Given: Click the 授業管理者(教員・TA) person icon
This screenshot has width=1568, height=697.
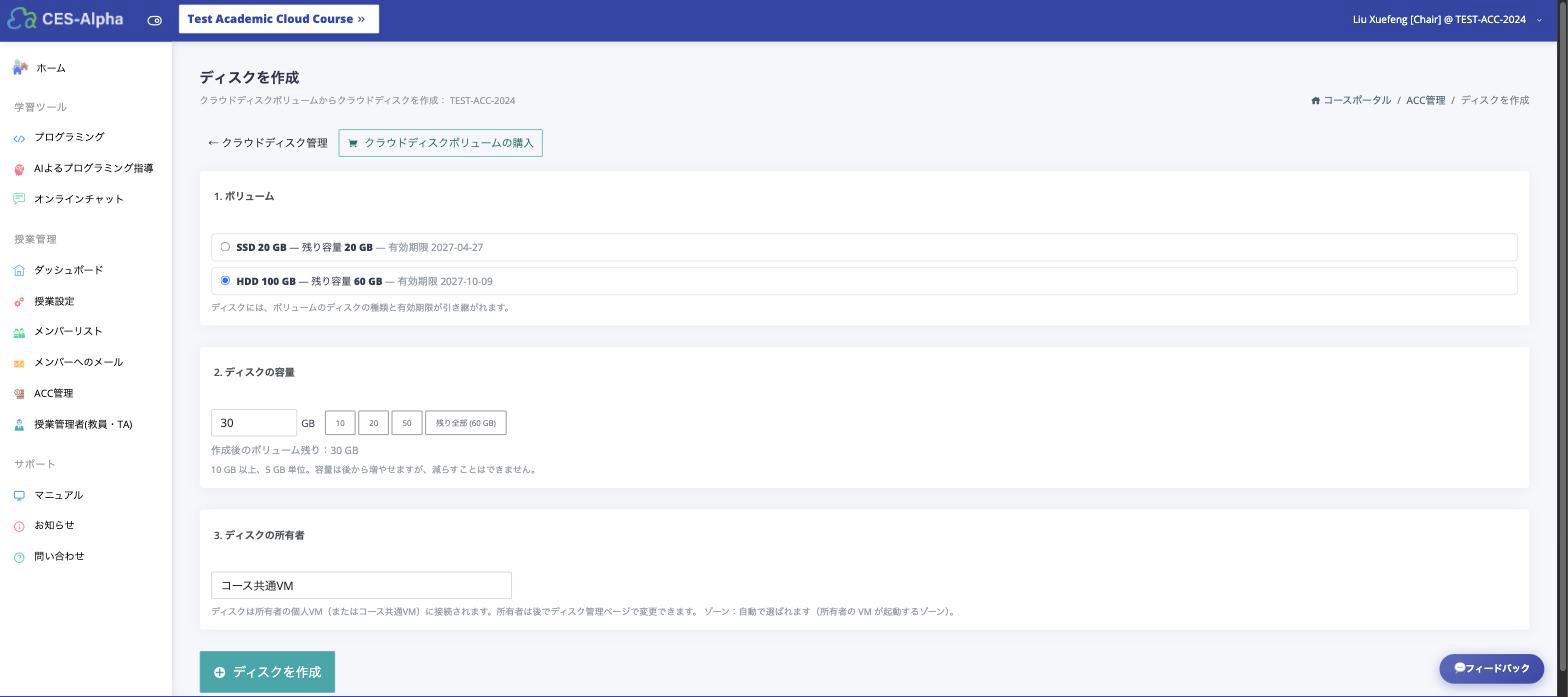Looking at the screenshot, I should [x=19, y=425].
